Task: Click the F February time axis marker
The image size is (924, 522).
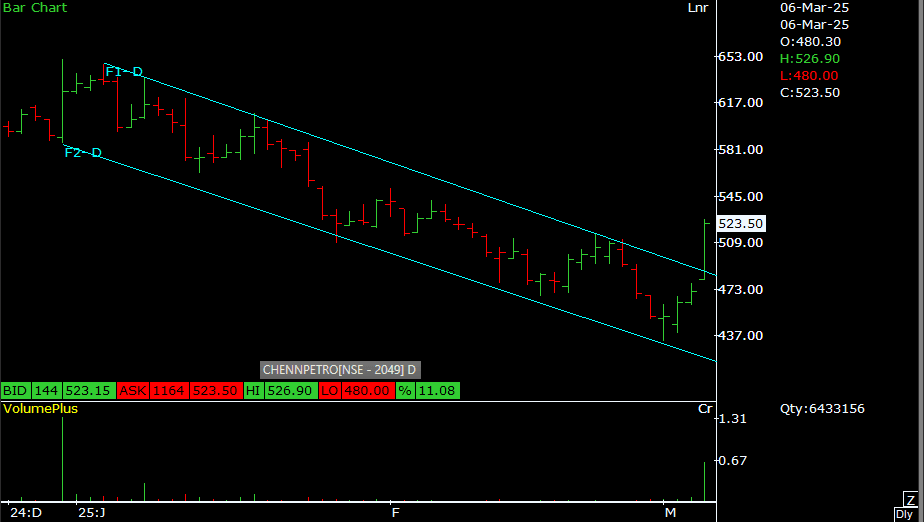Action: pyautogui.click(x=395, y=513)
